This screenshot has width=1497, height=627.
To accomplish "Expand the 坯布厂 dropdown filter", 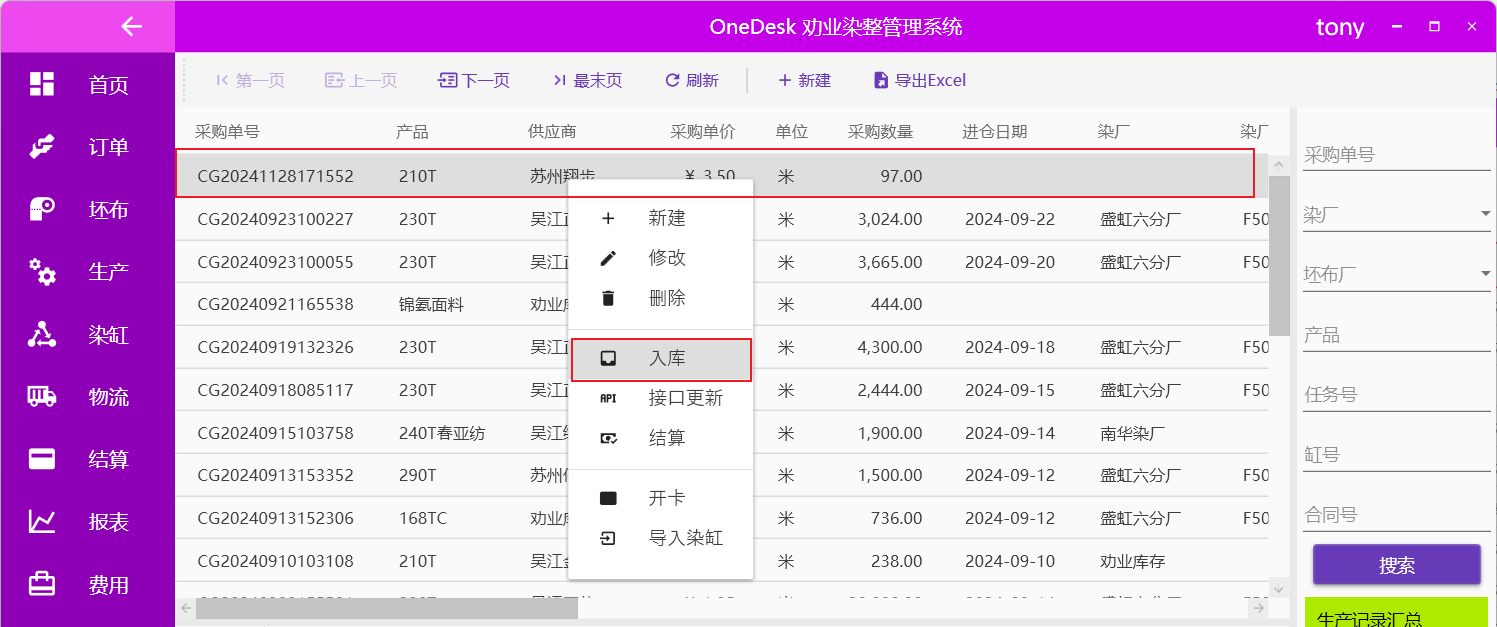I will (1484, 274).
